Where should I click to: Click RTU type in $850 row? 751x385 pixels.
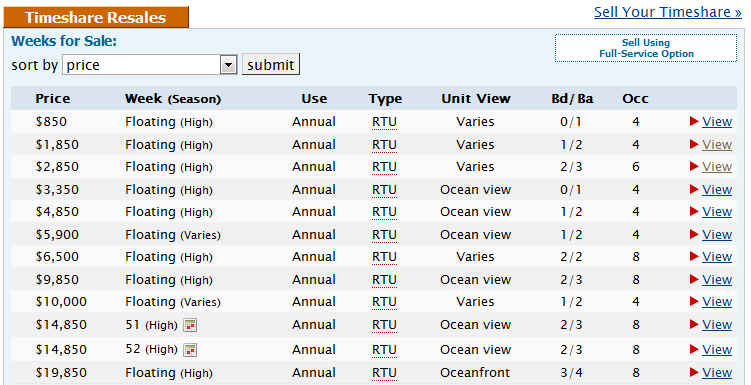(384, 122)
